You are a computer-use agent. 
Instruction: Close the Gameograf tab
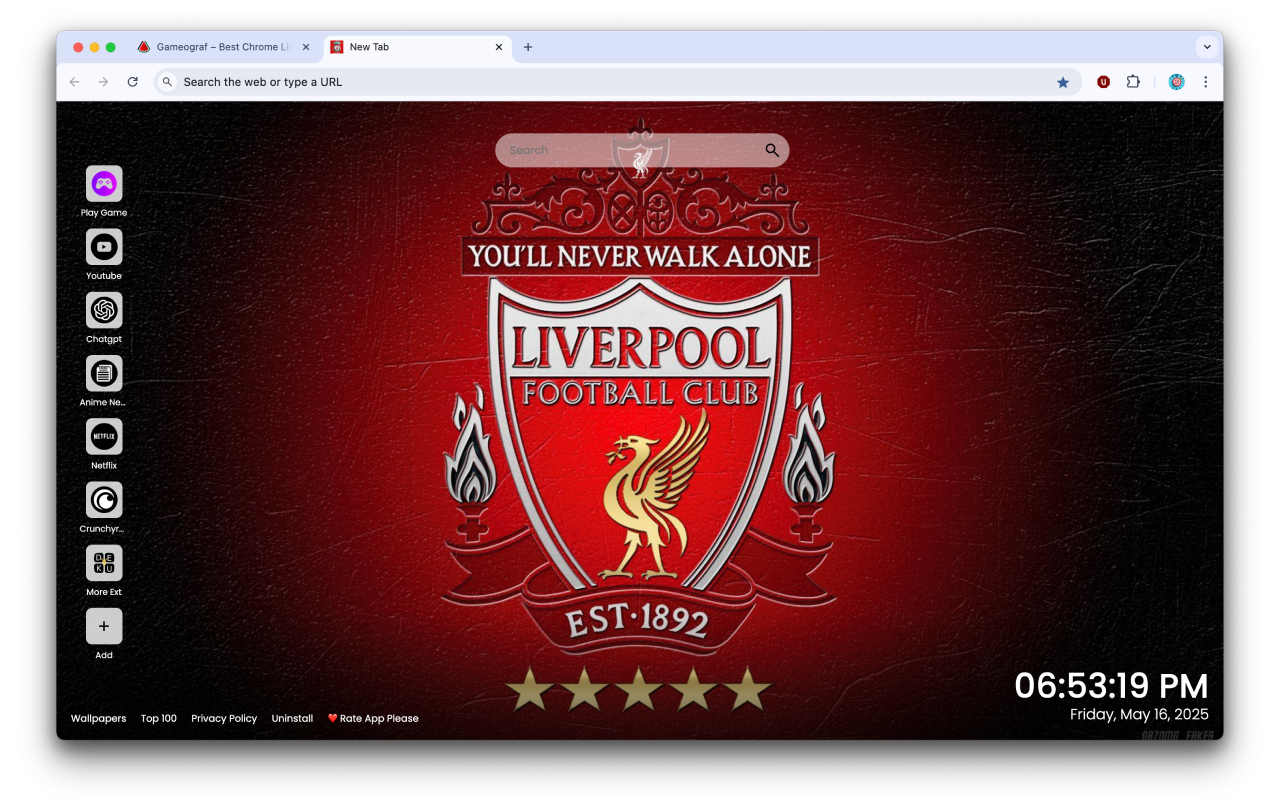306,47
